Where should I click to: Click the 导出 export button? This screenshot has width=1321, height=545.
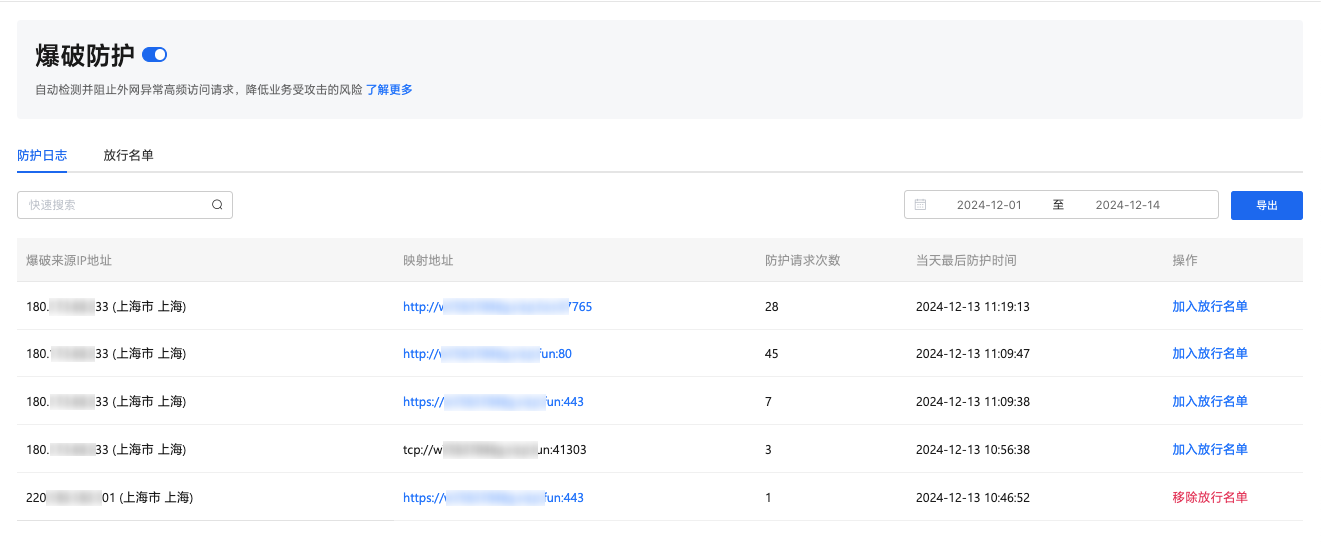tap(1266, 205)
